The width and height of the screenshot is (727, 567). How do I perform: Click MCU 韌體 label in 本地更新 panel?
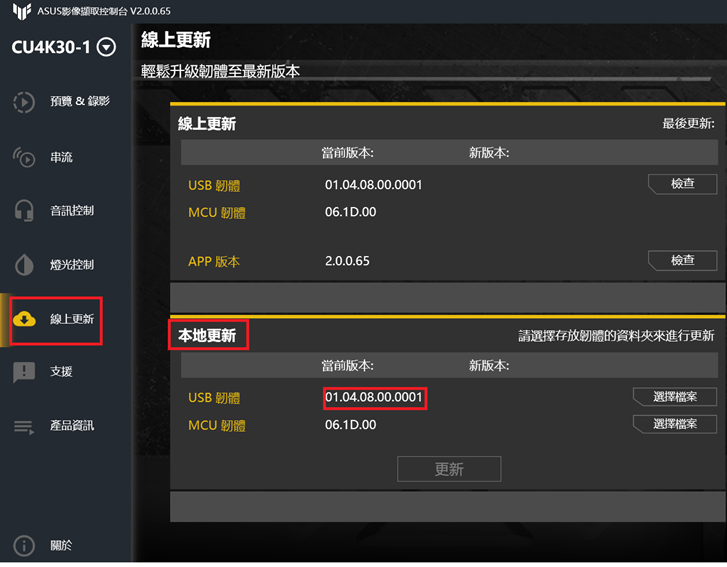coord(217,425)
